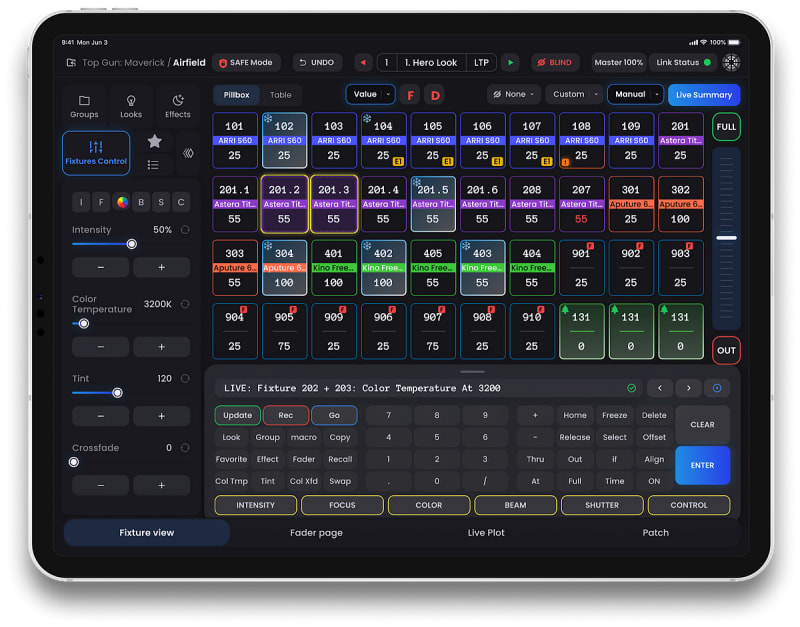Switch to the Fader page tab
The width and height of the screenshot is (800, 627).
(x=316, y=533)
